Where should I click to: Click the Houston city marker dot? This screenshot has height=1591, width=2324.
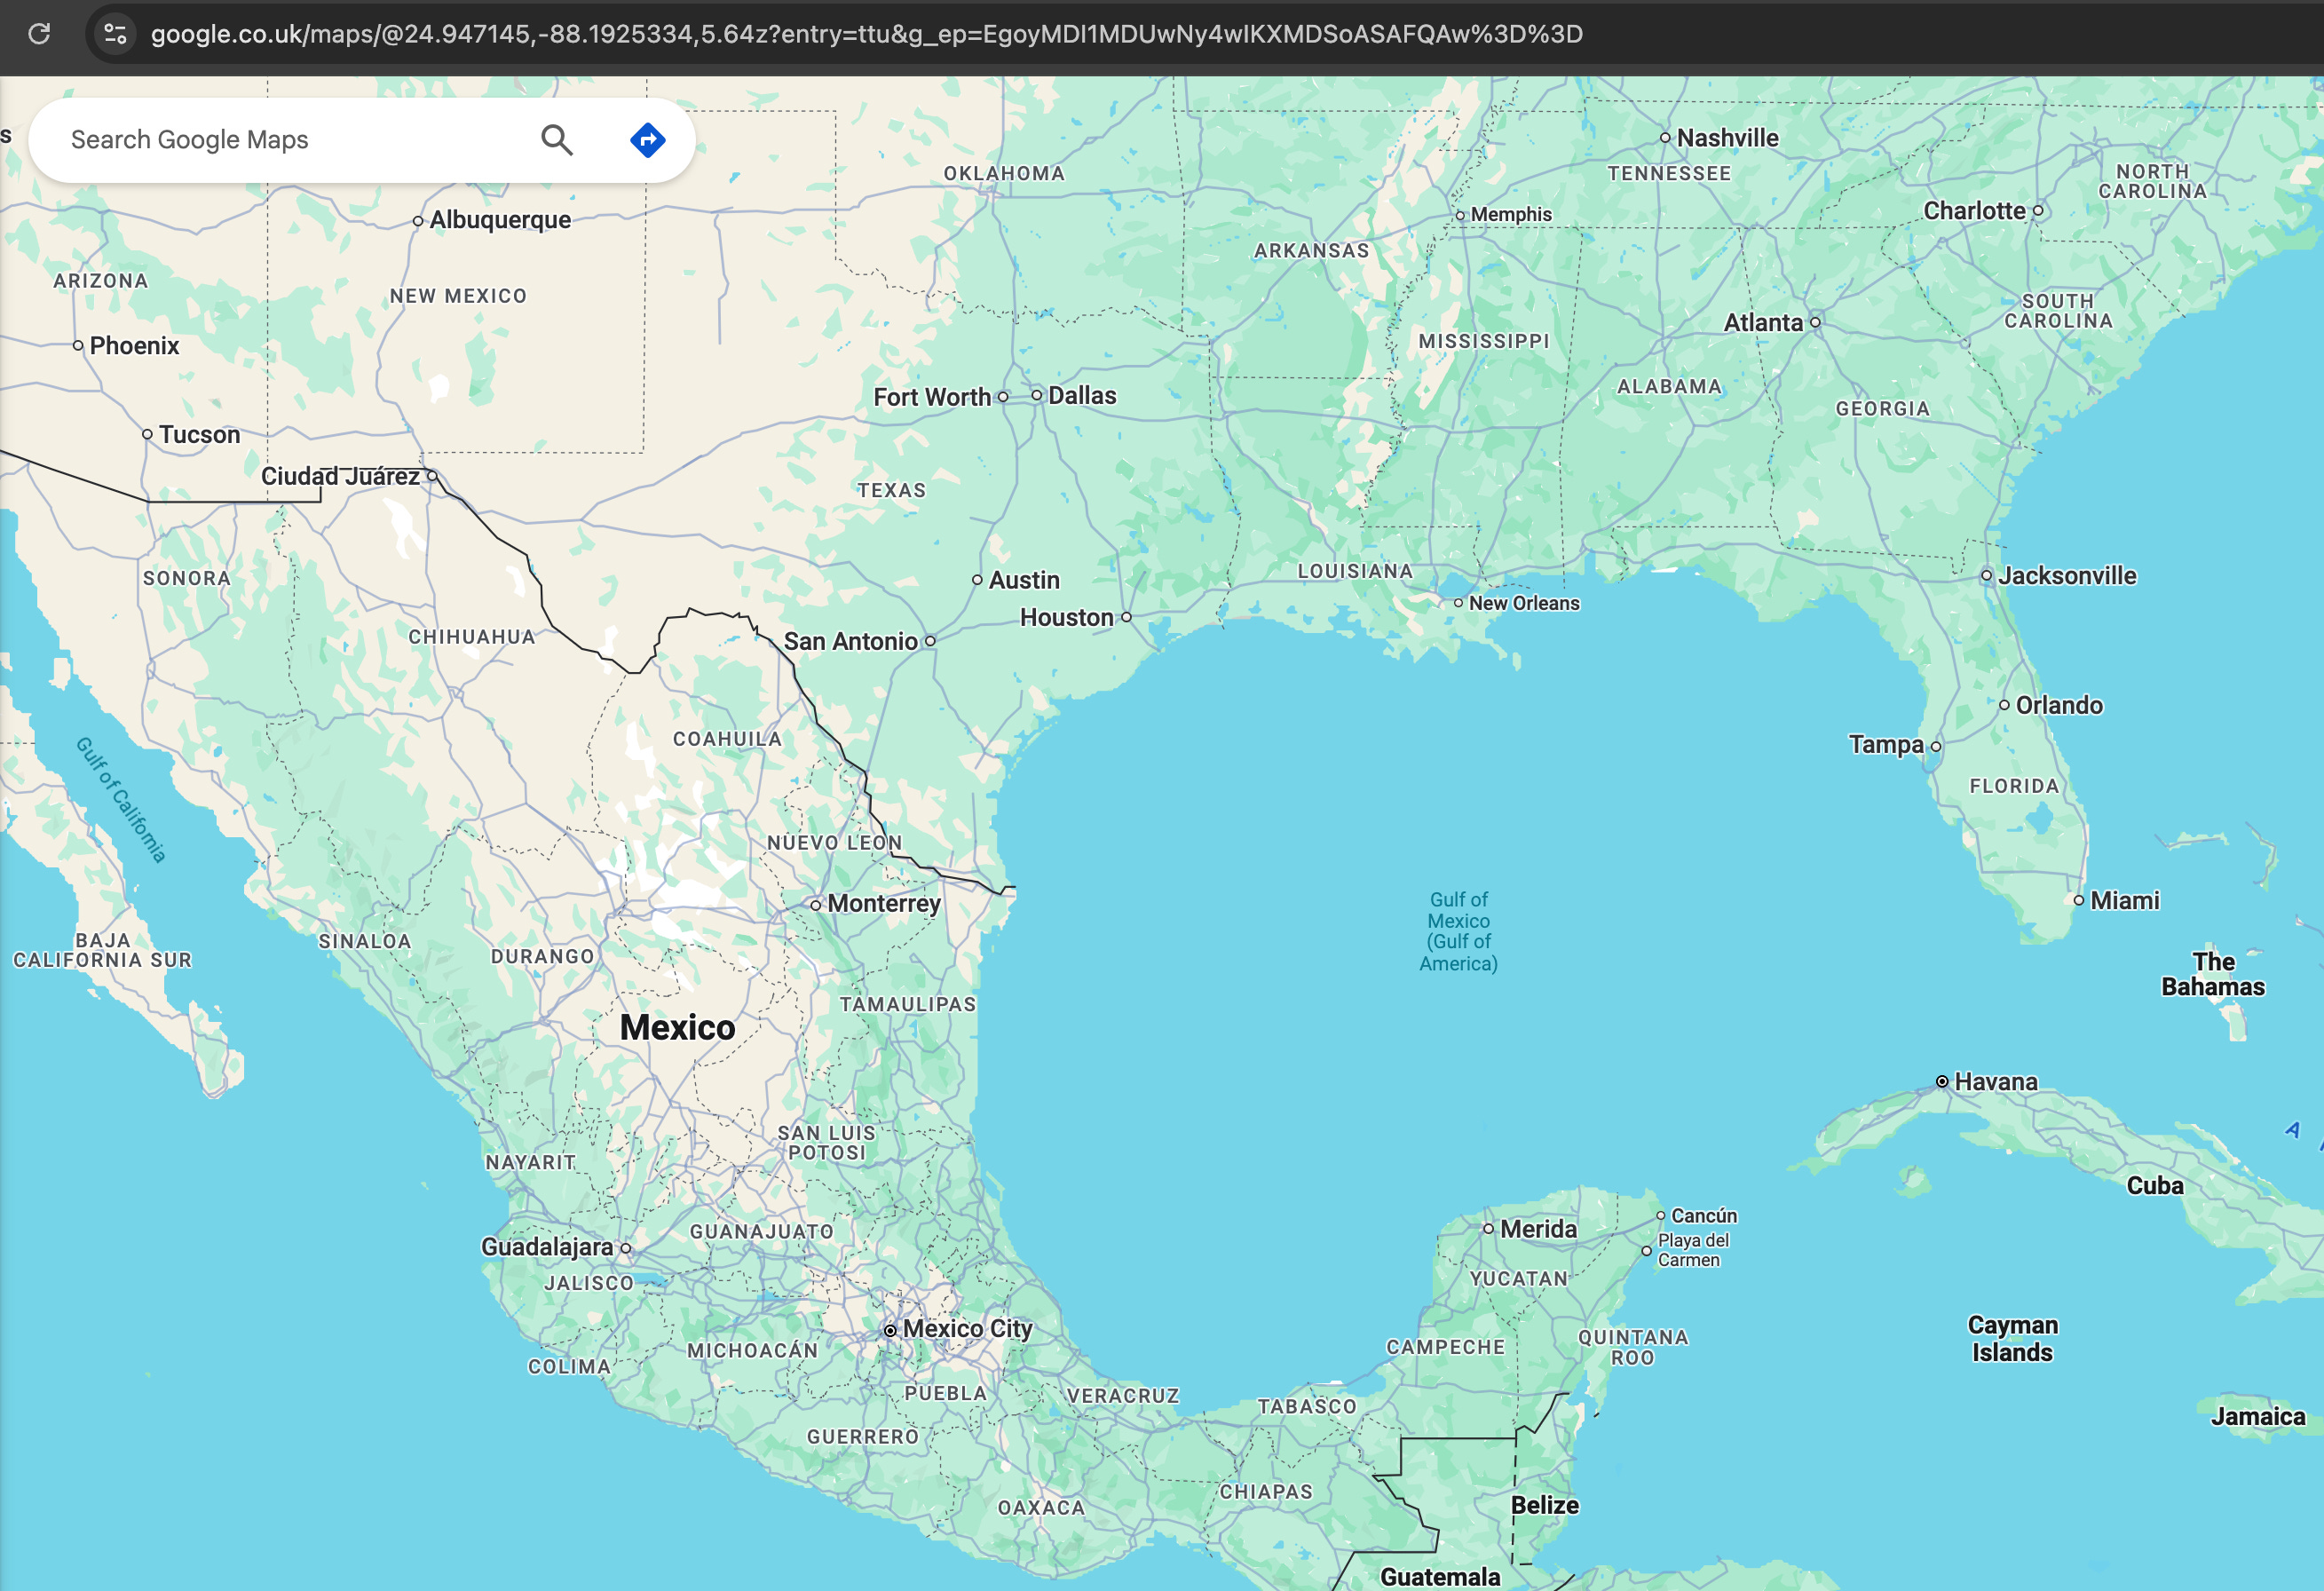pos(1126,618)
